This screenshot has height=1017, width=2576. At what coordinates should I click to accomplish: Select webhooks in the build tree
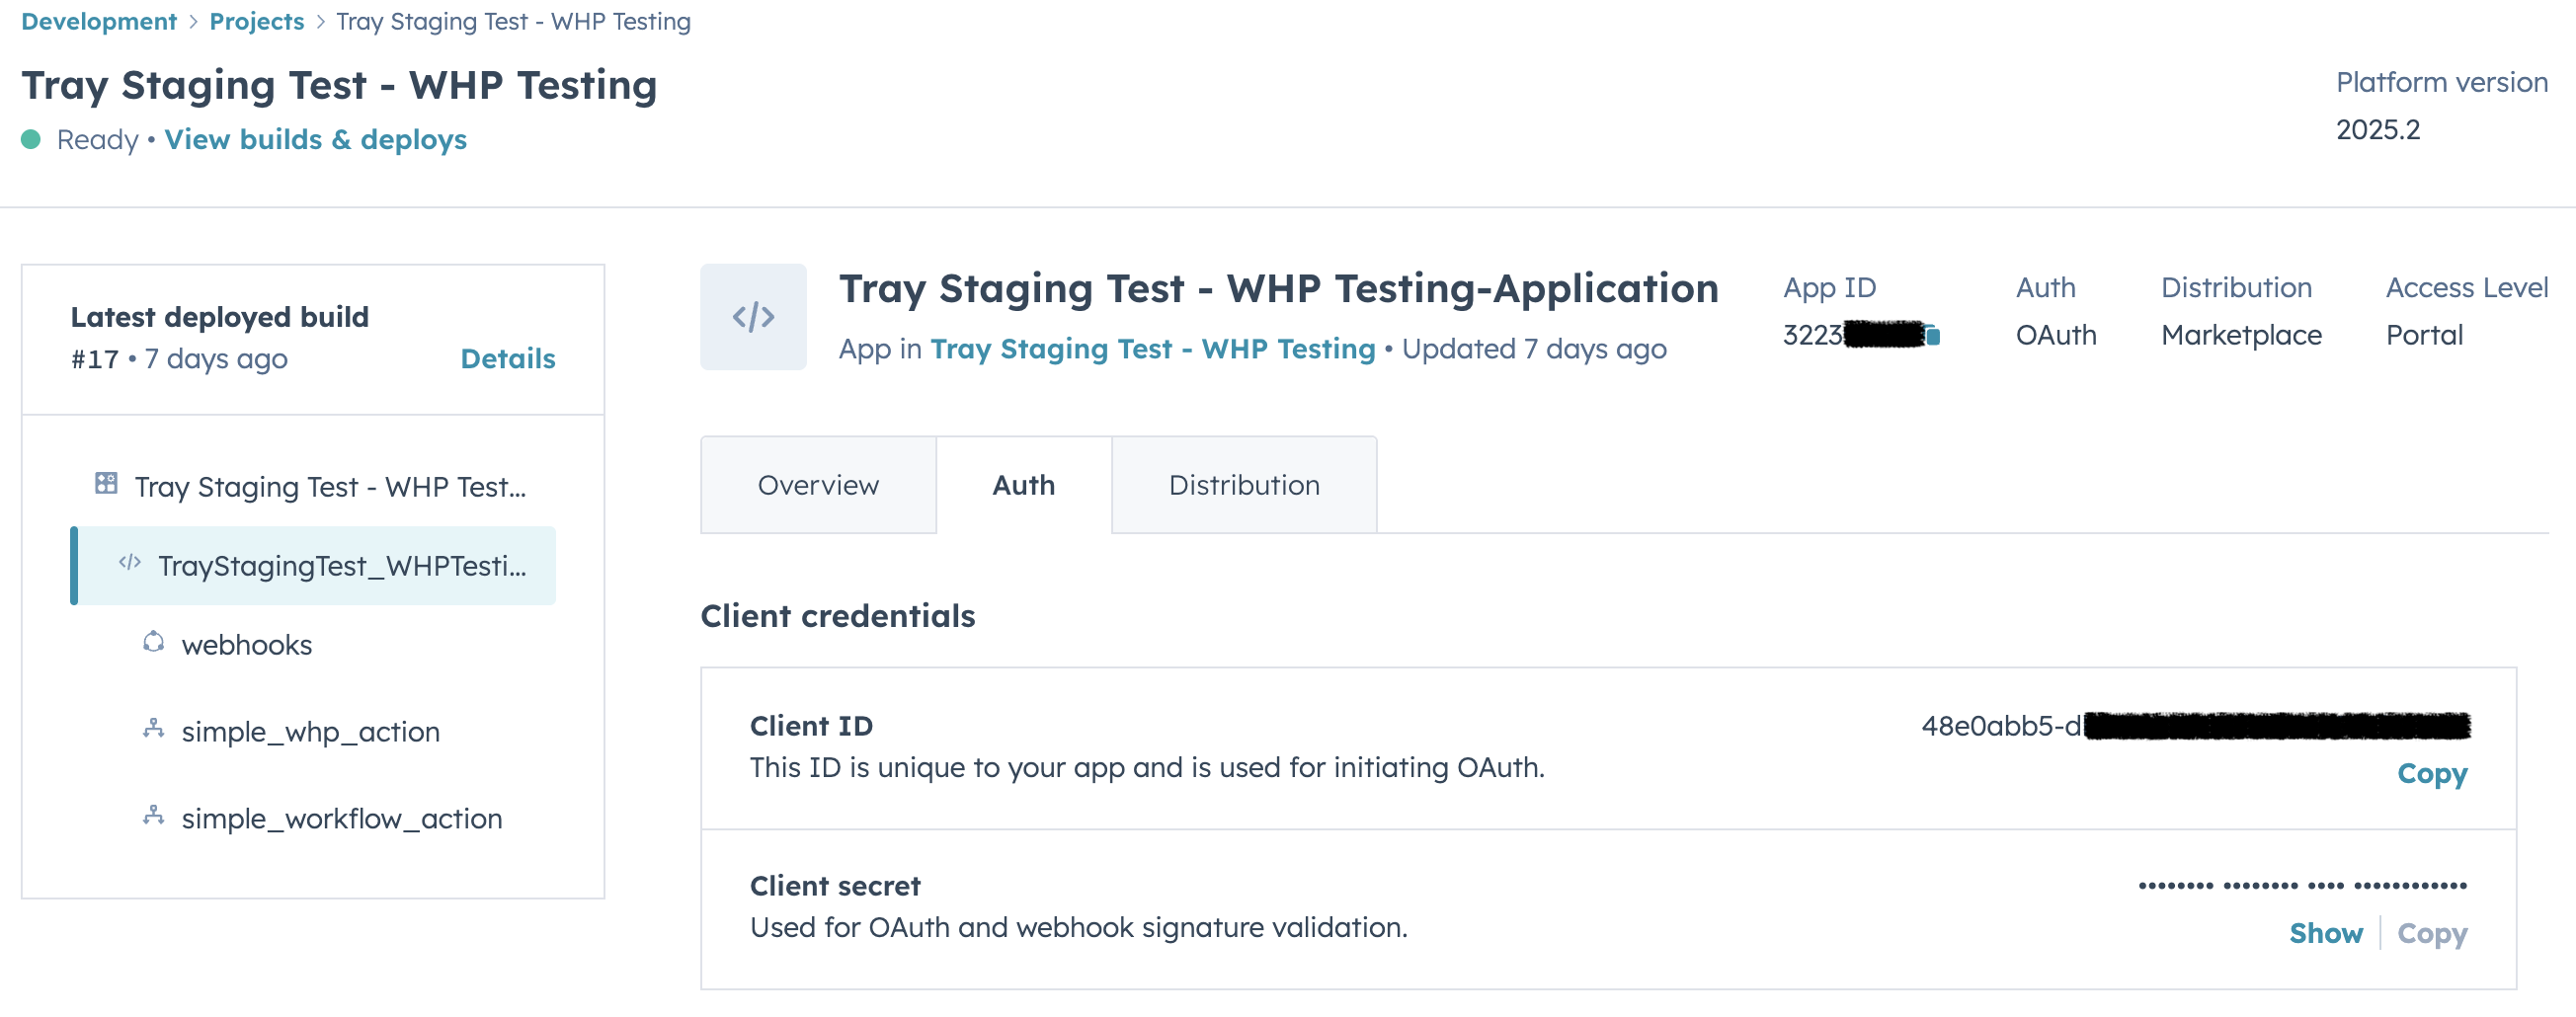246,645
